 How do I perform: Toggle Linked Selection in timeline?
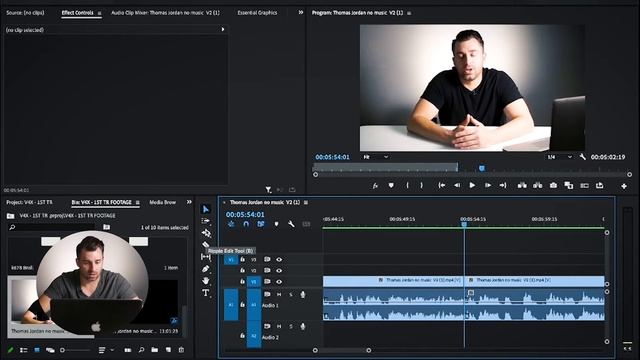(x=261, y=224)
